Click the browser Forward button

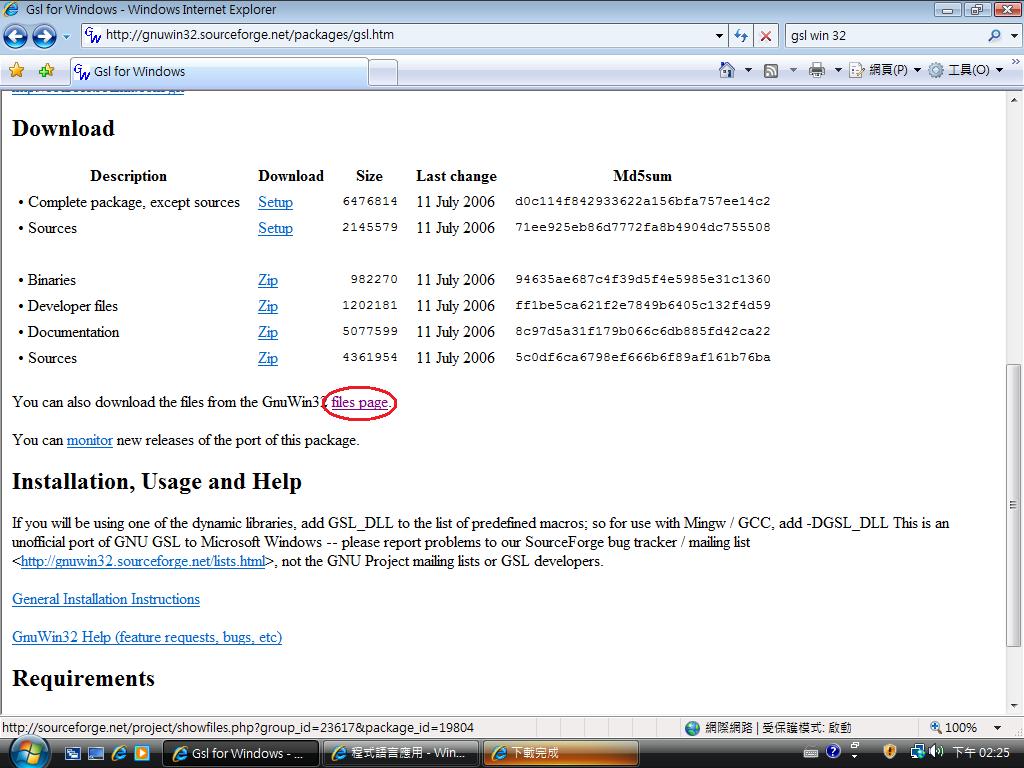tap(44, 37)
